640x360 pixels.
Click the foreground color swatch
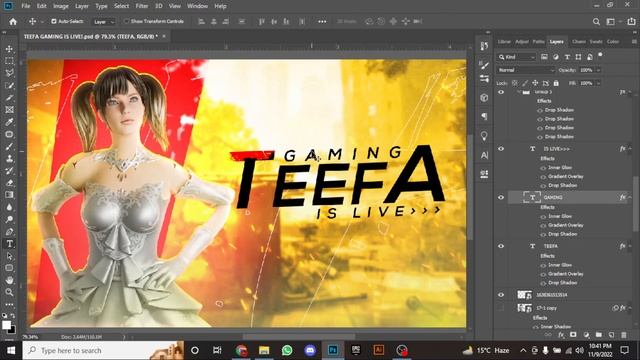(x=6, y=325)
